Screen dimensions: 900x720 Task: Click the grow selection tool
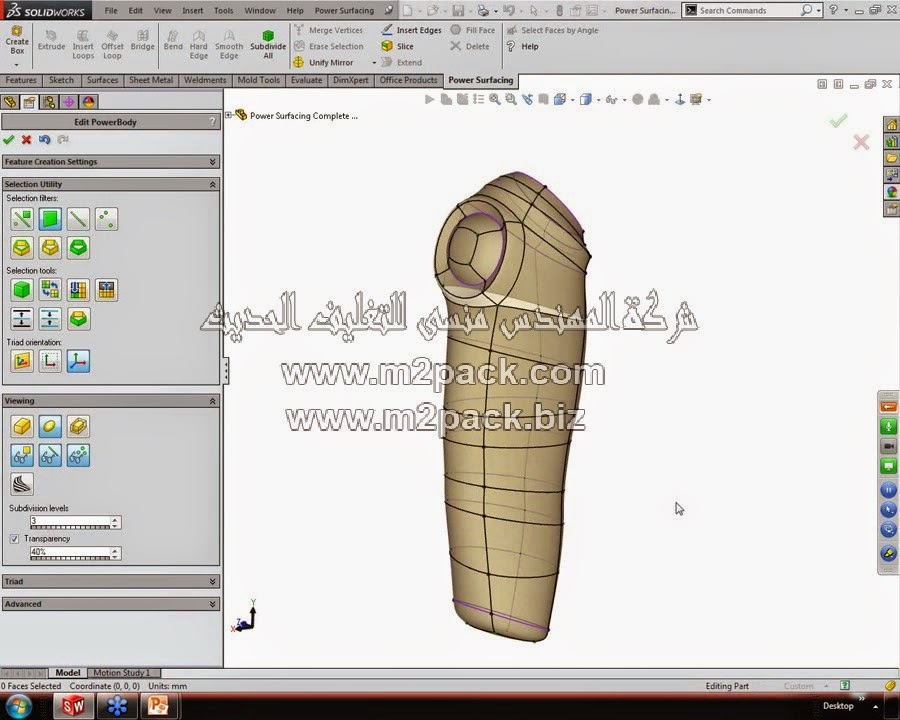point(22,319)
